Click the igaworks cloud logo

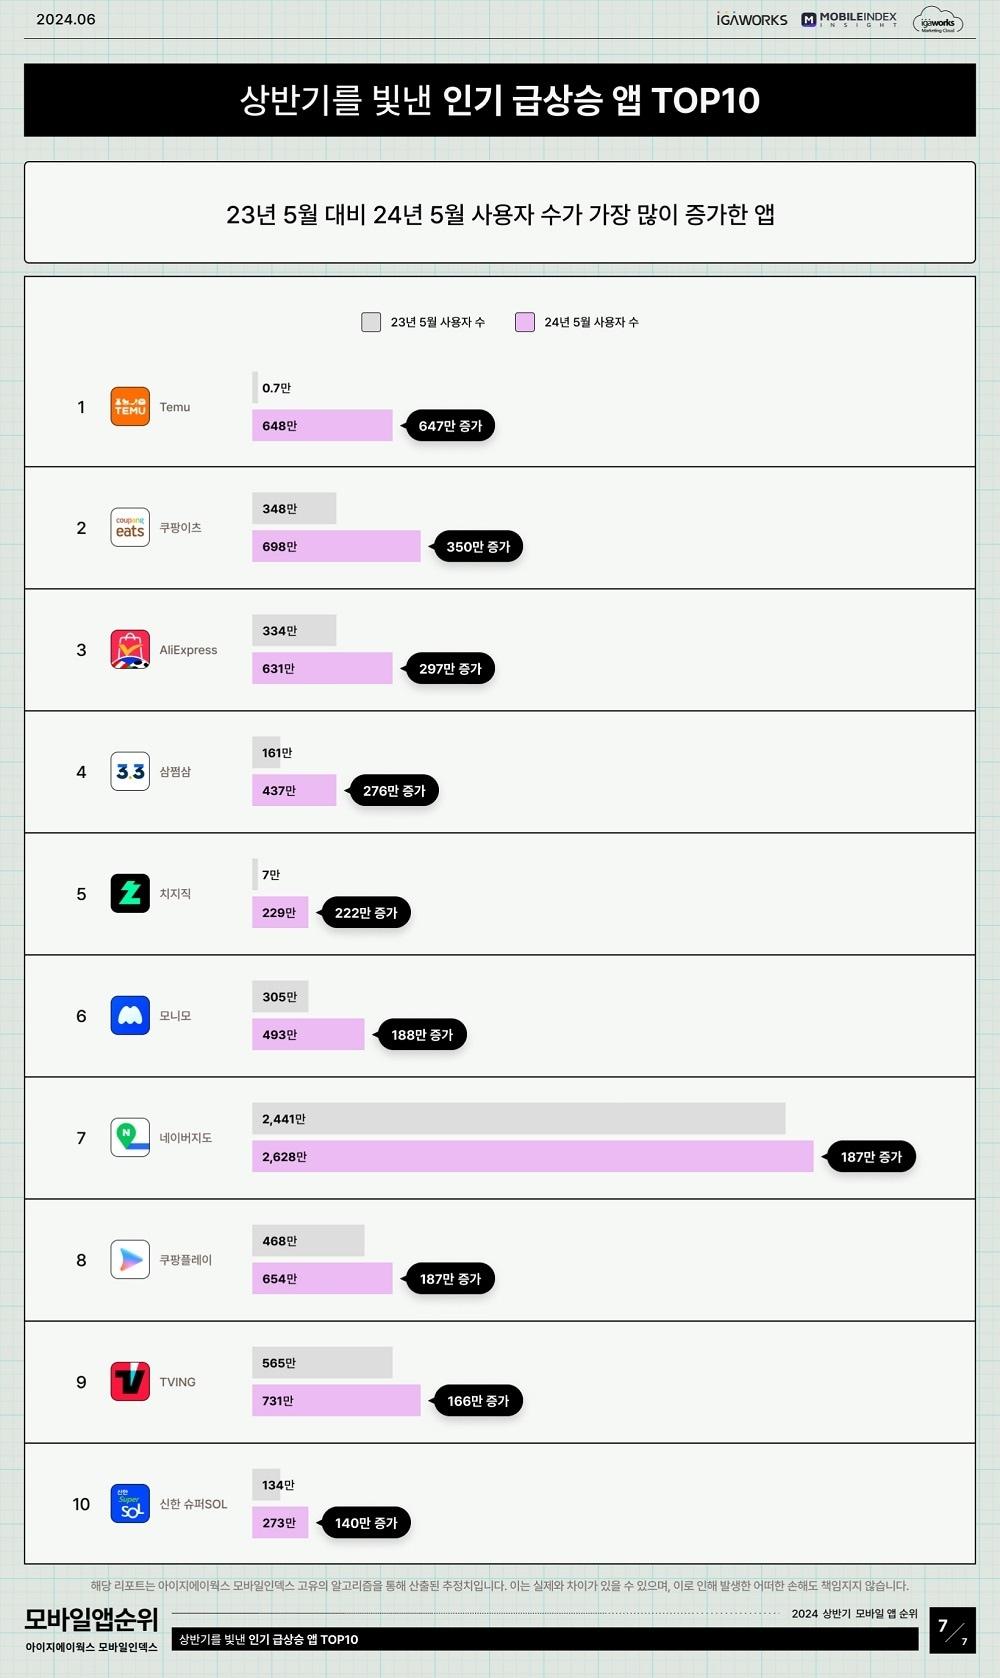938,21
